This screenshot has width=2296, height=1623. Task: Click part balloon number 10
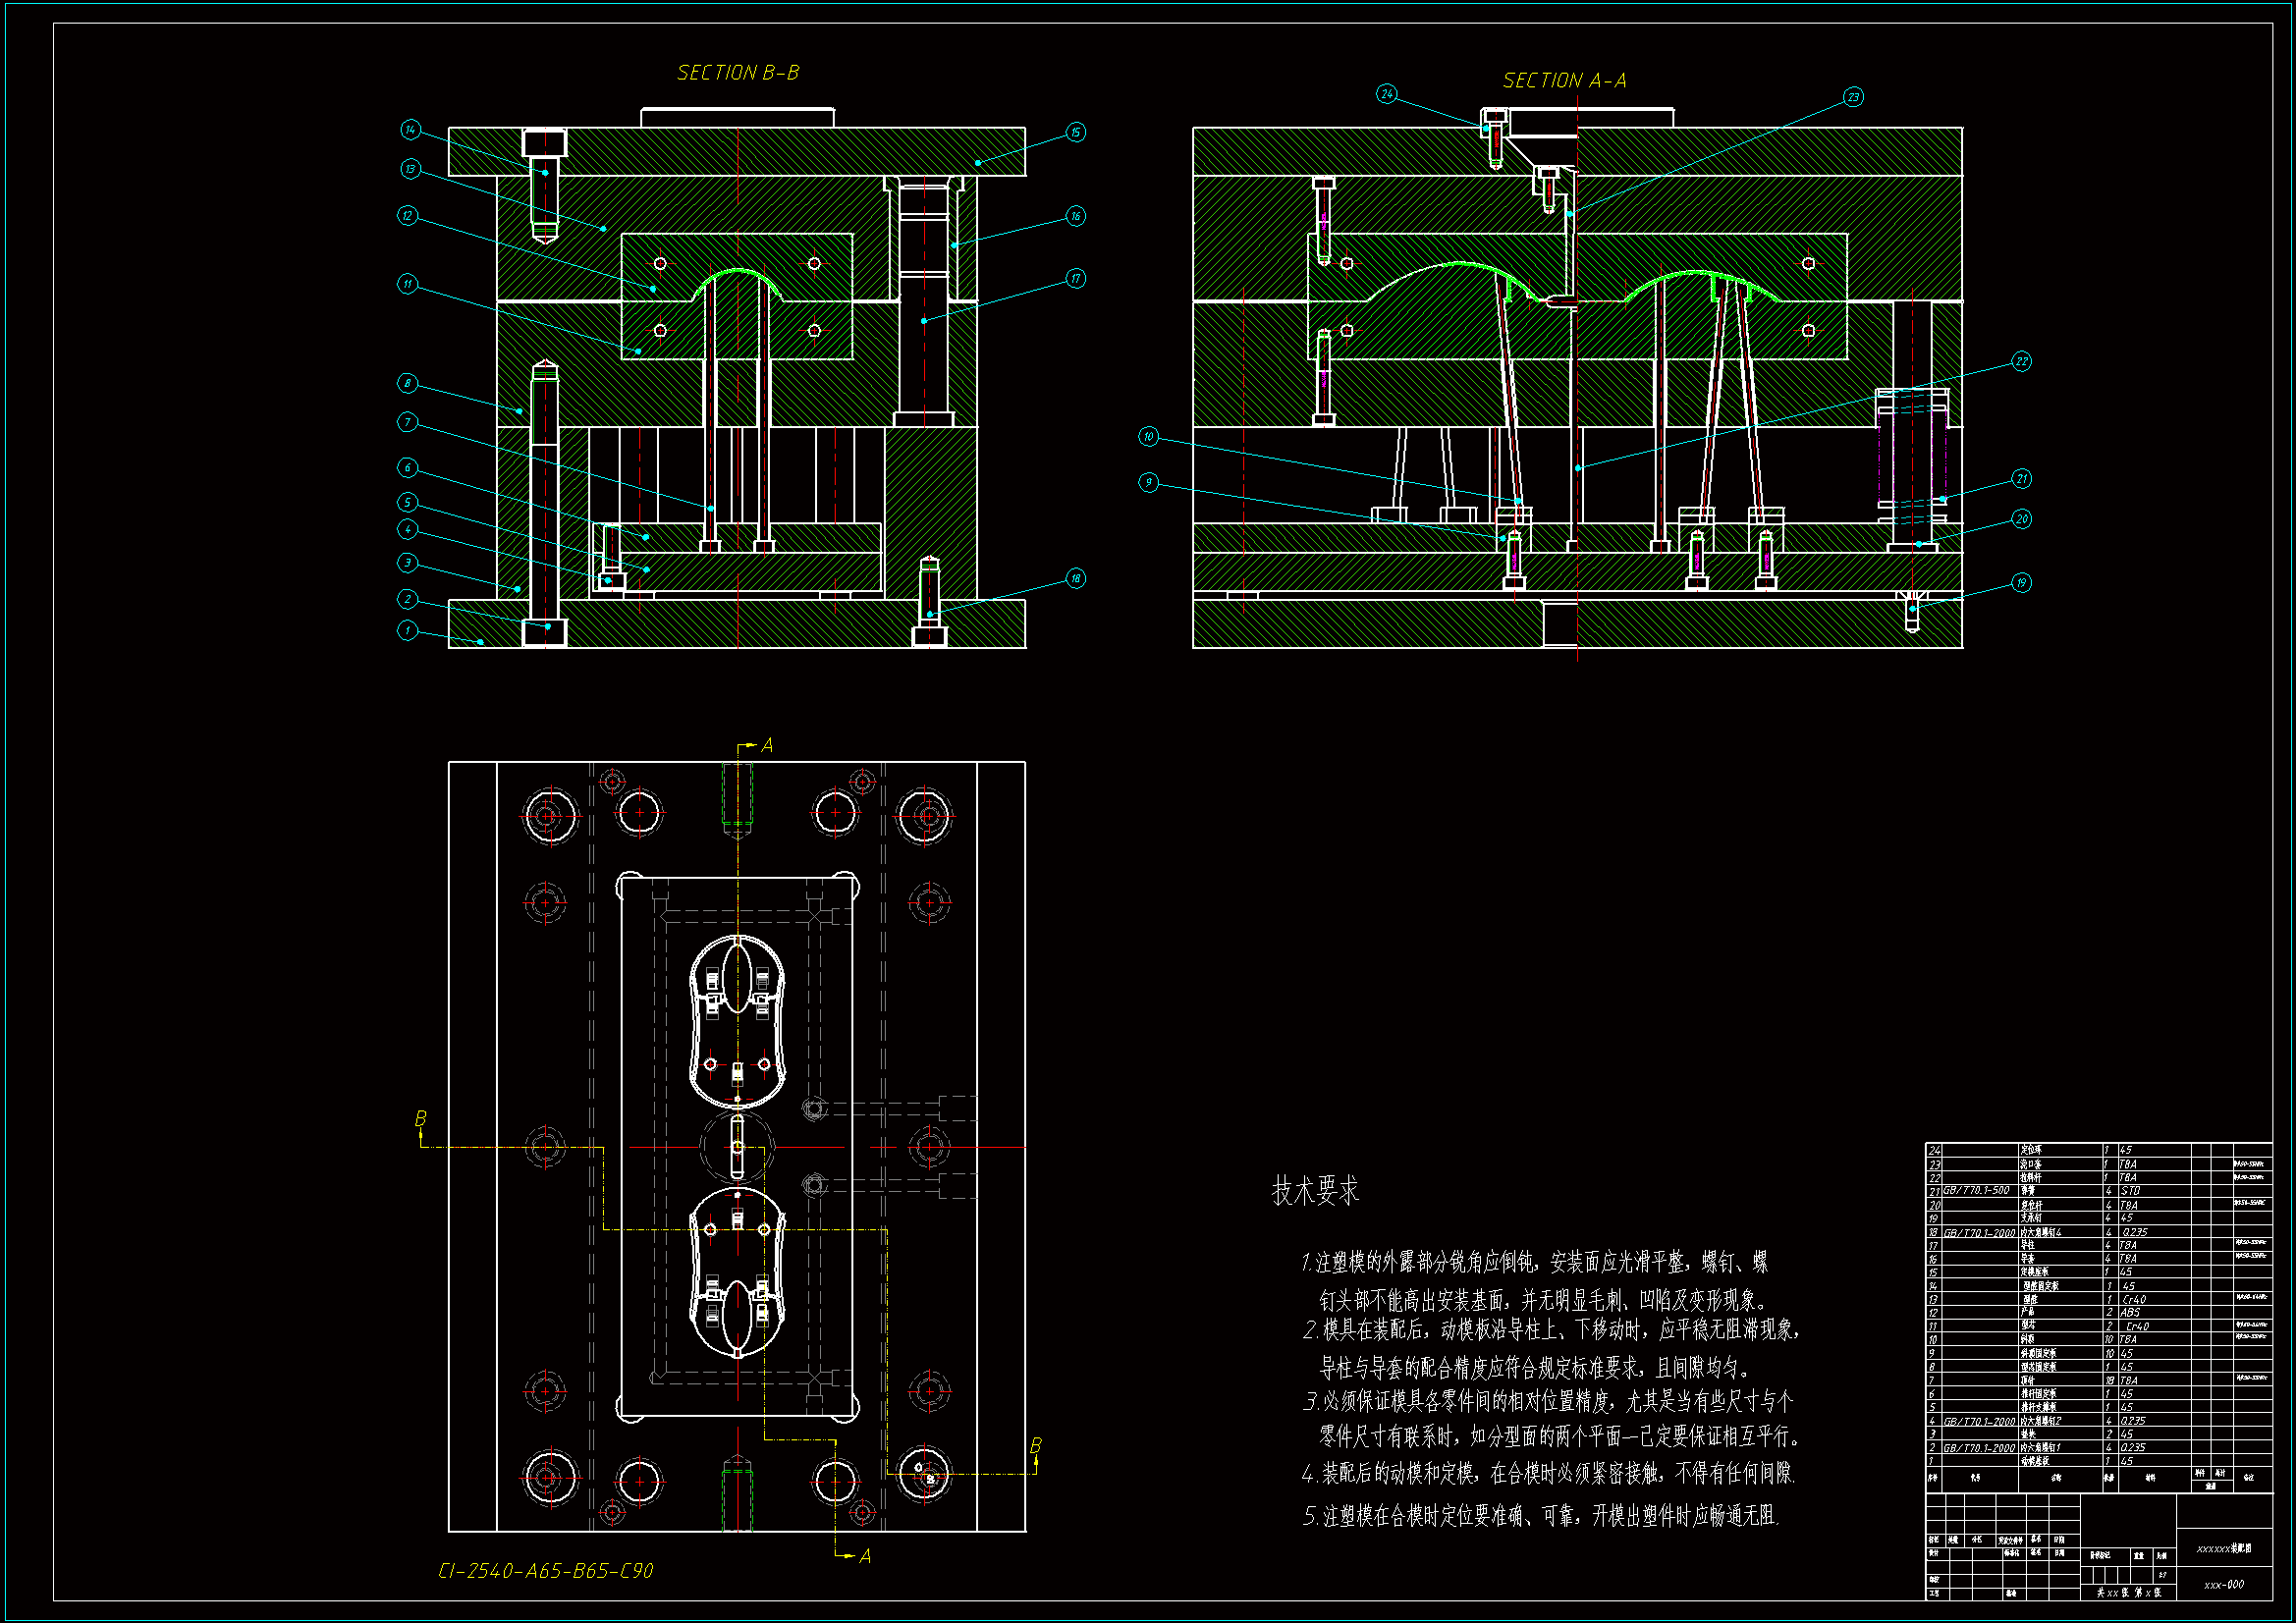[x=1148, y=436]
